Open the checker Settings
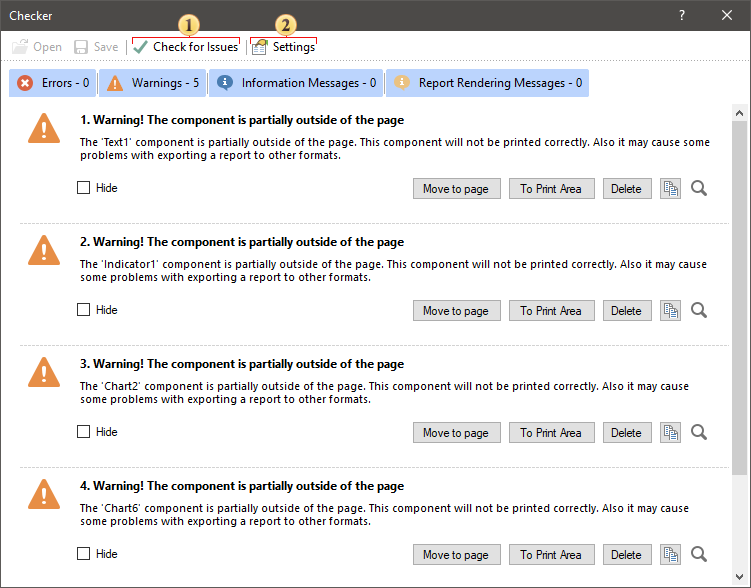The image size is (751, 588). (x=284, y=47)
